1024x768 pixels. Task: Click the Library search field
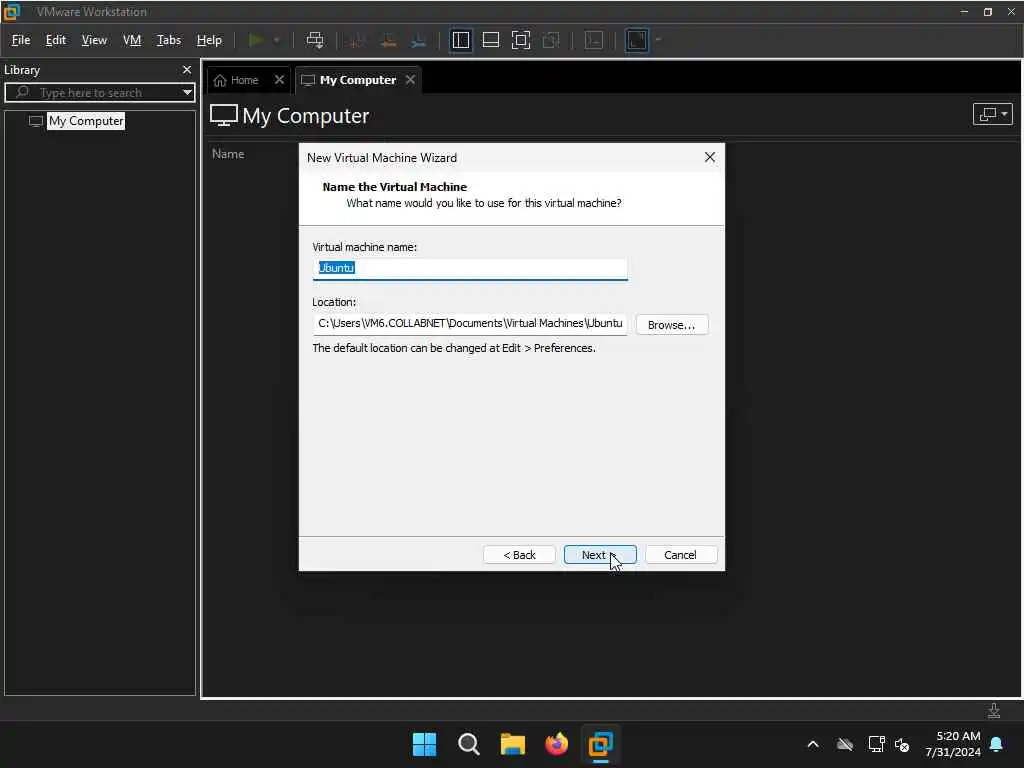point(98,93)
